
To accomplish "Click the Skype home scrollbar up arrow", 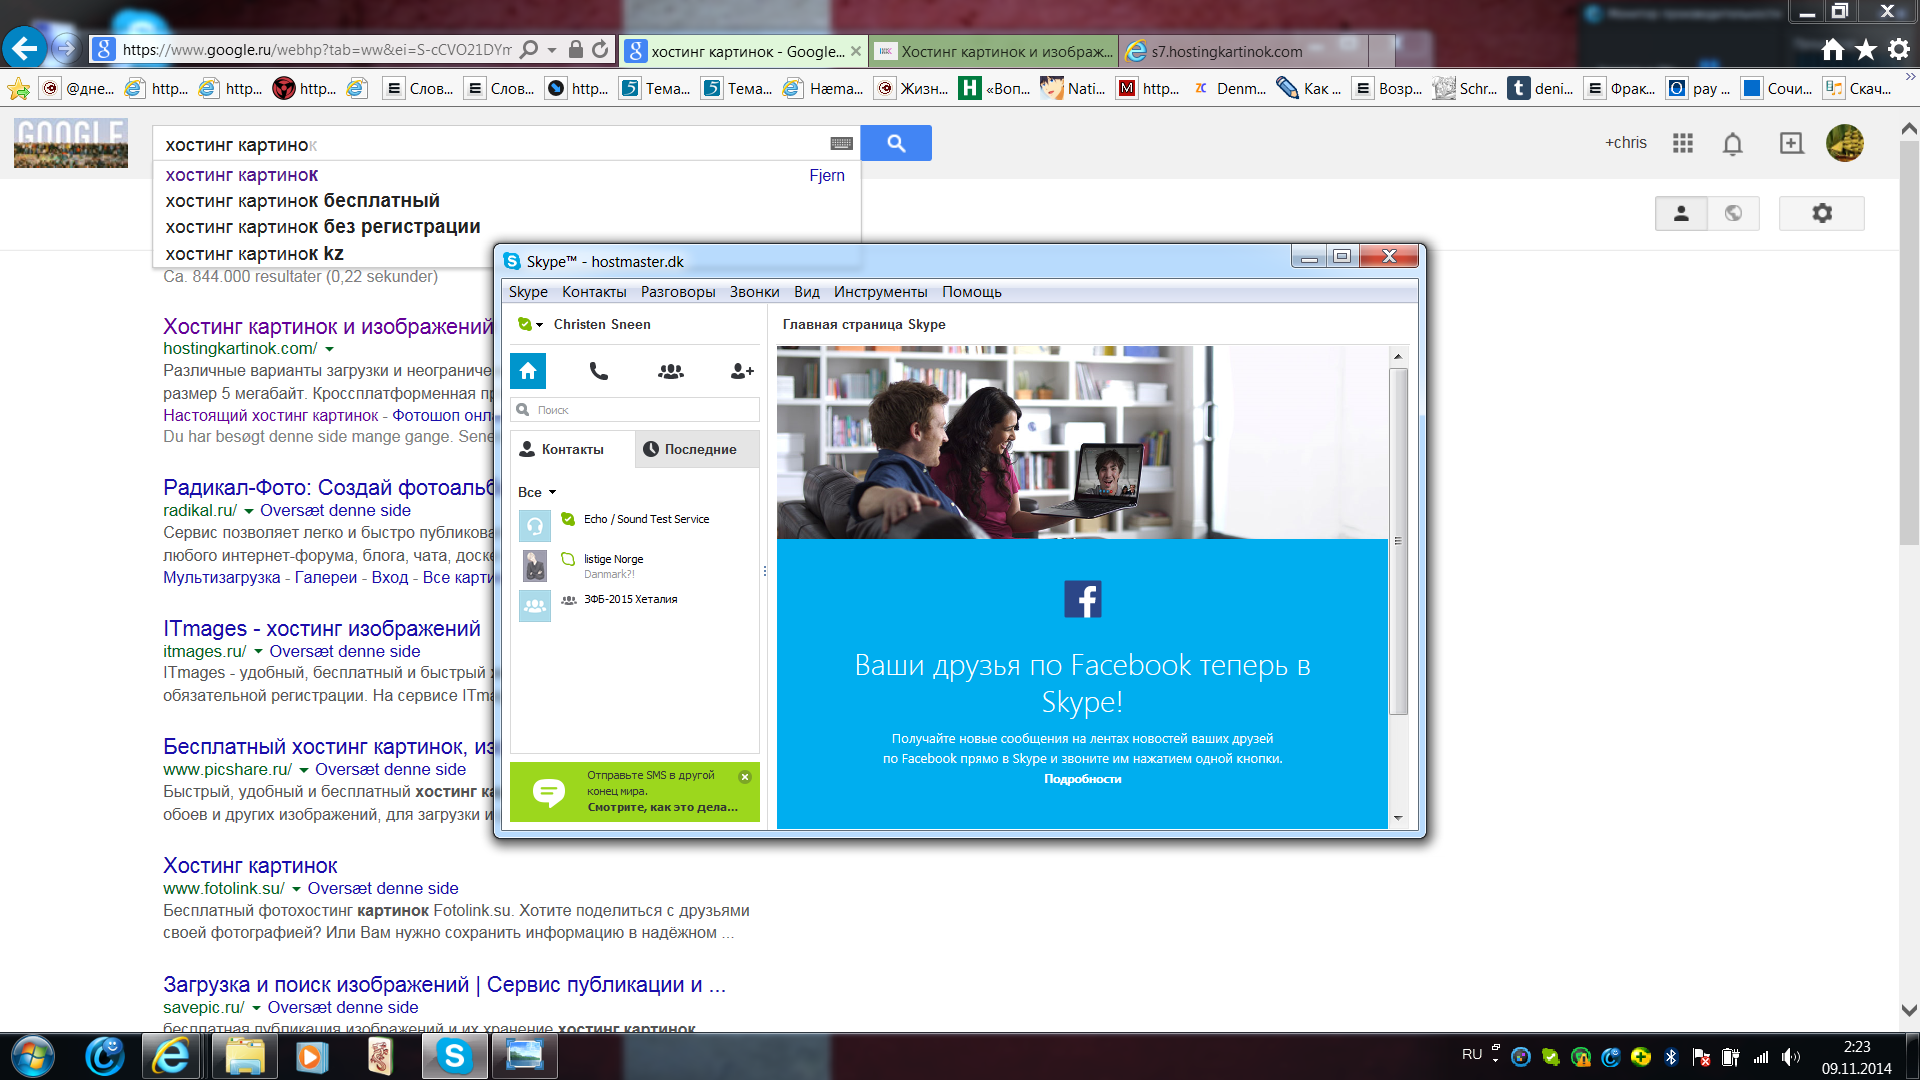I will [x=1398, y=357].
